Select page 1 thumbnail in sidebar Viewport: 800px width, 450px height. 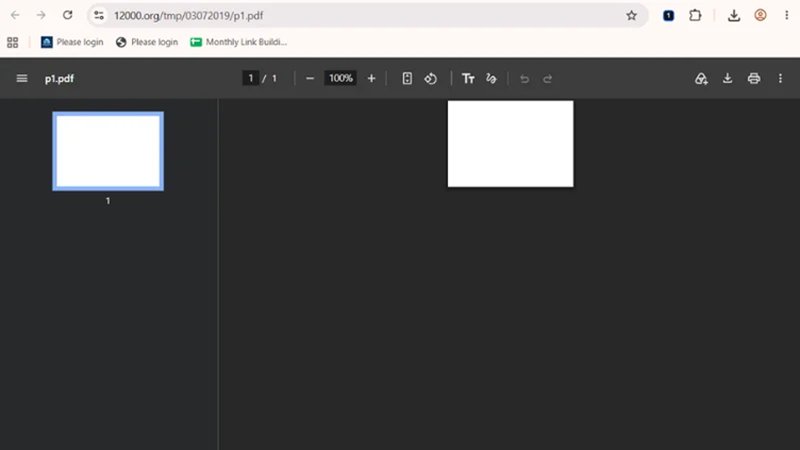(108, 151)
